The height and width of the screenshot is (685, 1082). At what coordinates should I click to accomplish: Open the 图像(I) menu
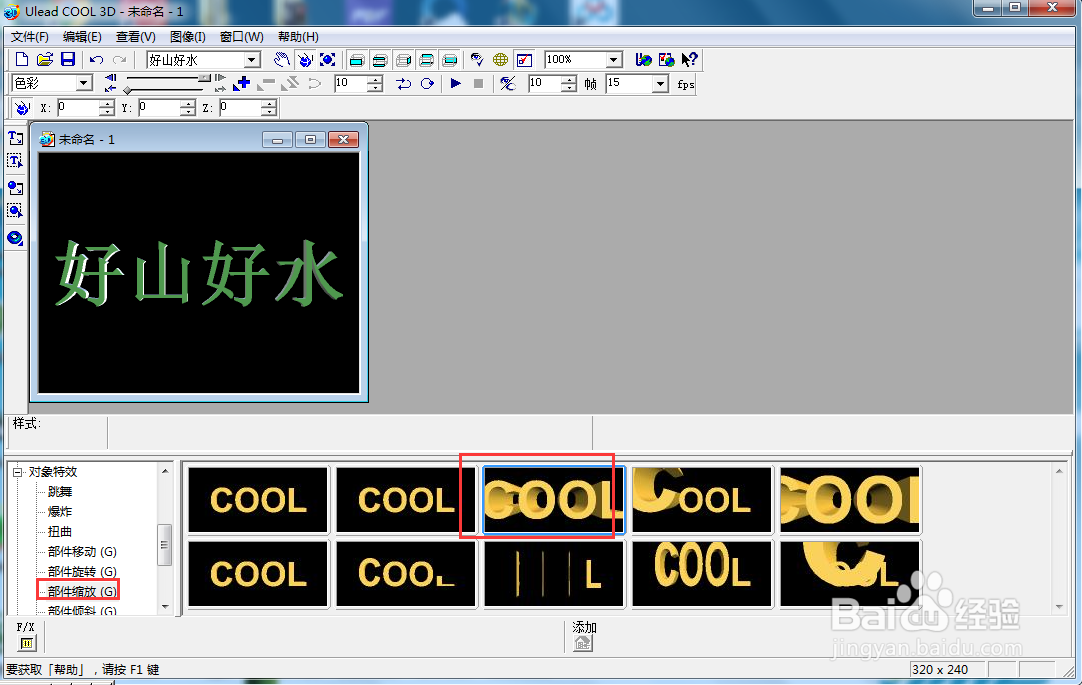tap(188, 37)
